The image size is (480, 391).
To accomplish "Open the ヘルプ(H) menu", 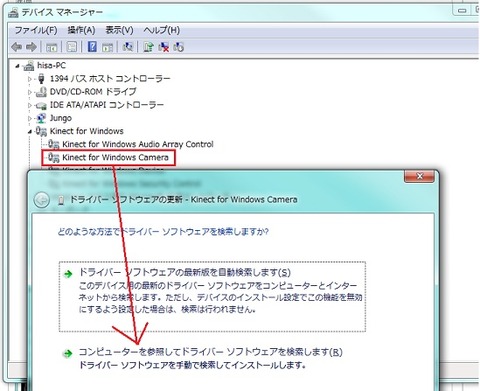I will [162, 30].
